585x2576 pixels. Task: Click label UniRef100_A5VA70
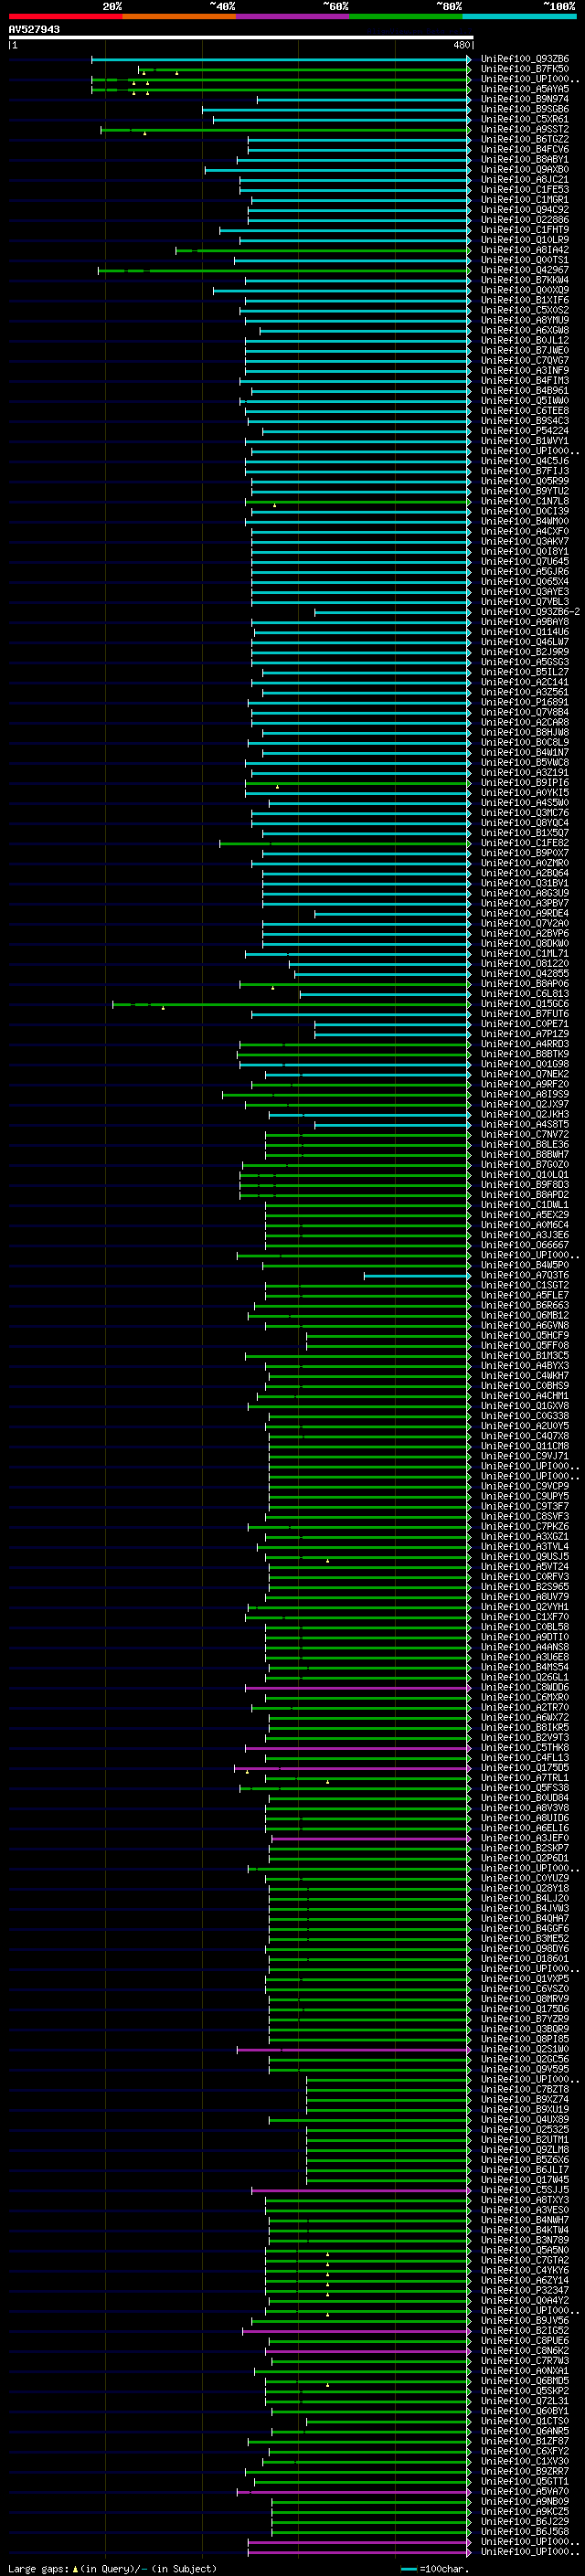[x=524, y=2492]
